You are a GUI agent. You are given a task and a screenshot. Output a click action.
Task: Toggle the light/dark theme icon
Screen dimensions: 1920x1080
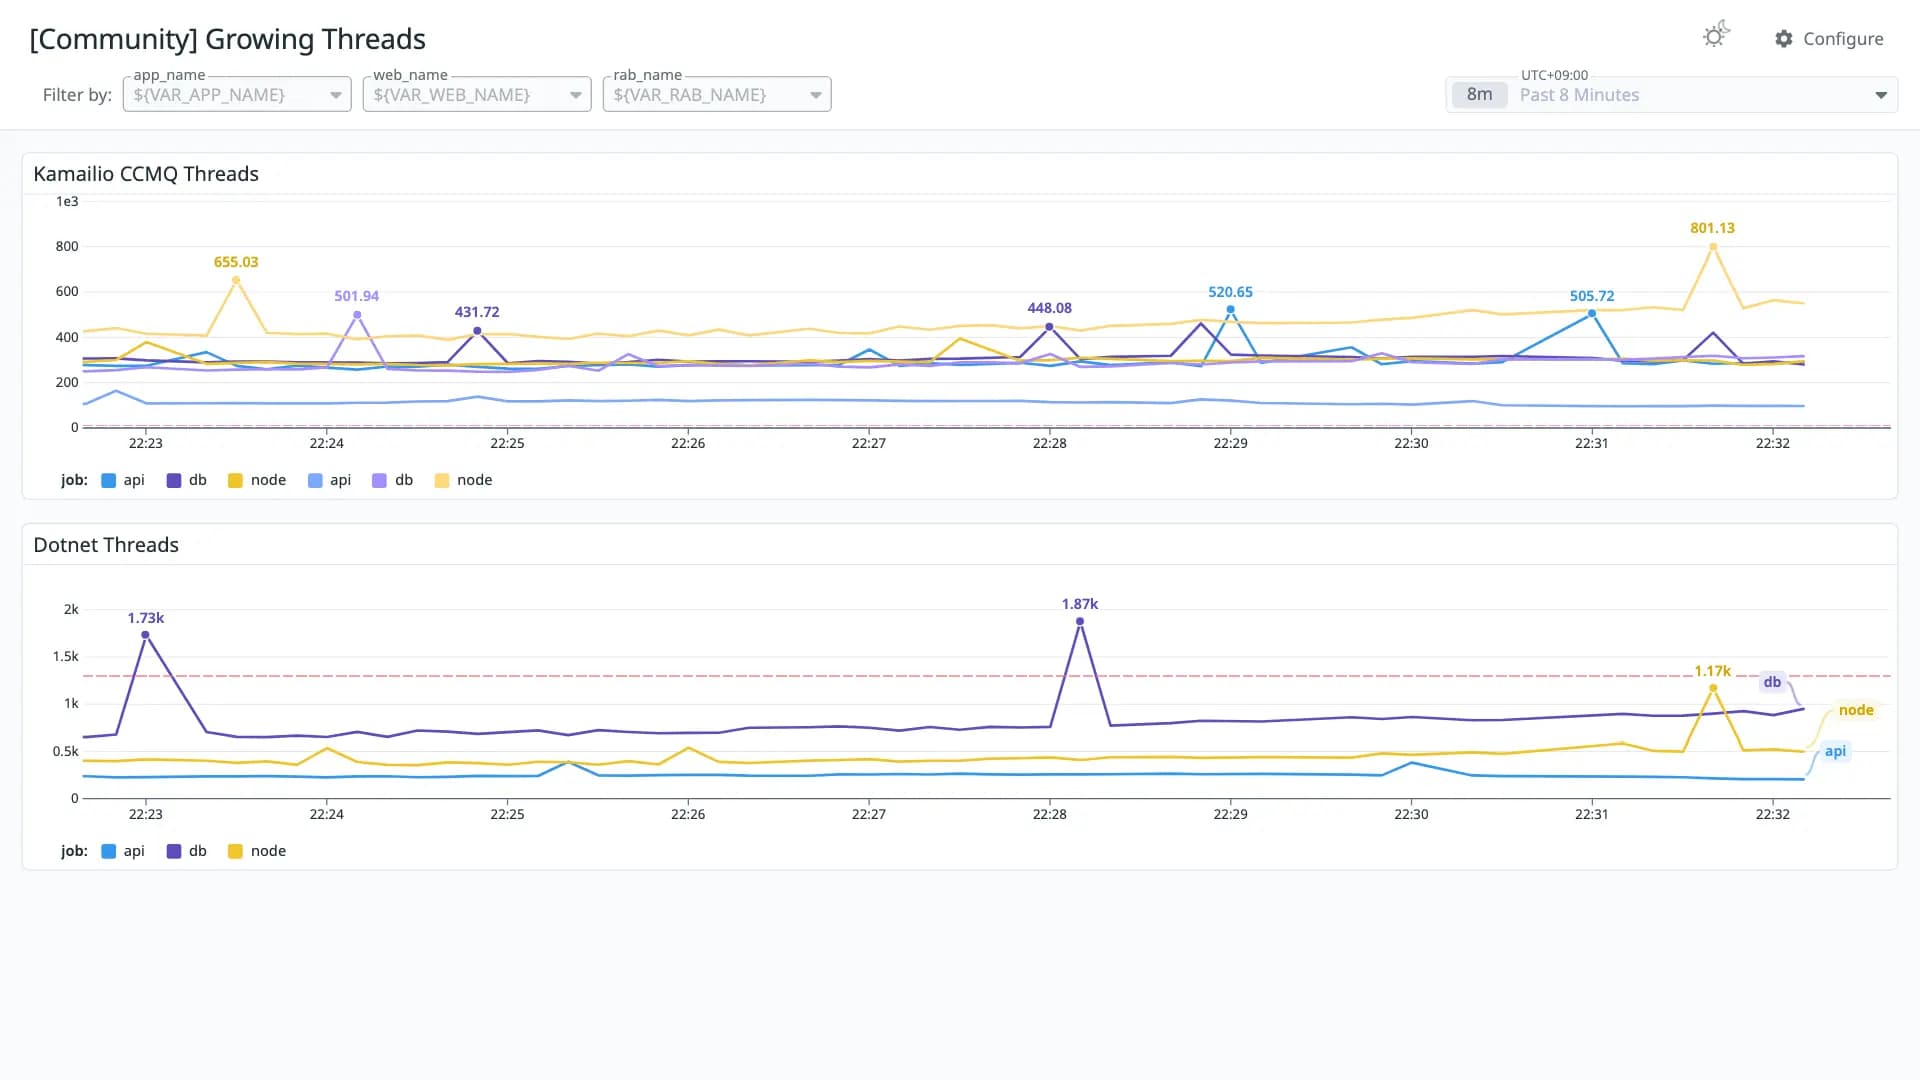[x=1716, y=36]
